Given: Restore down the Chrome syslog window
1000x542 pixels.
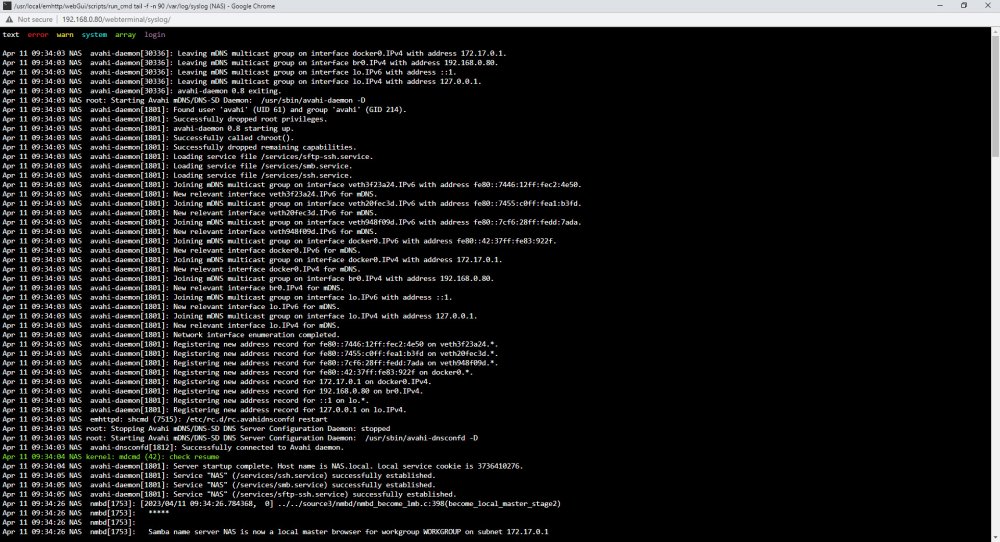Looking at the screenshot, I should click(964, 6).
